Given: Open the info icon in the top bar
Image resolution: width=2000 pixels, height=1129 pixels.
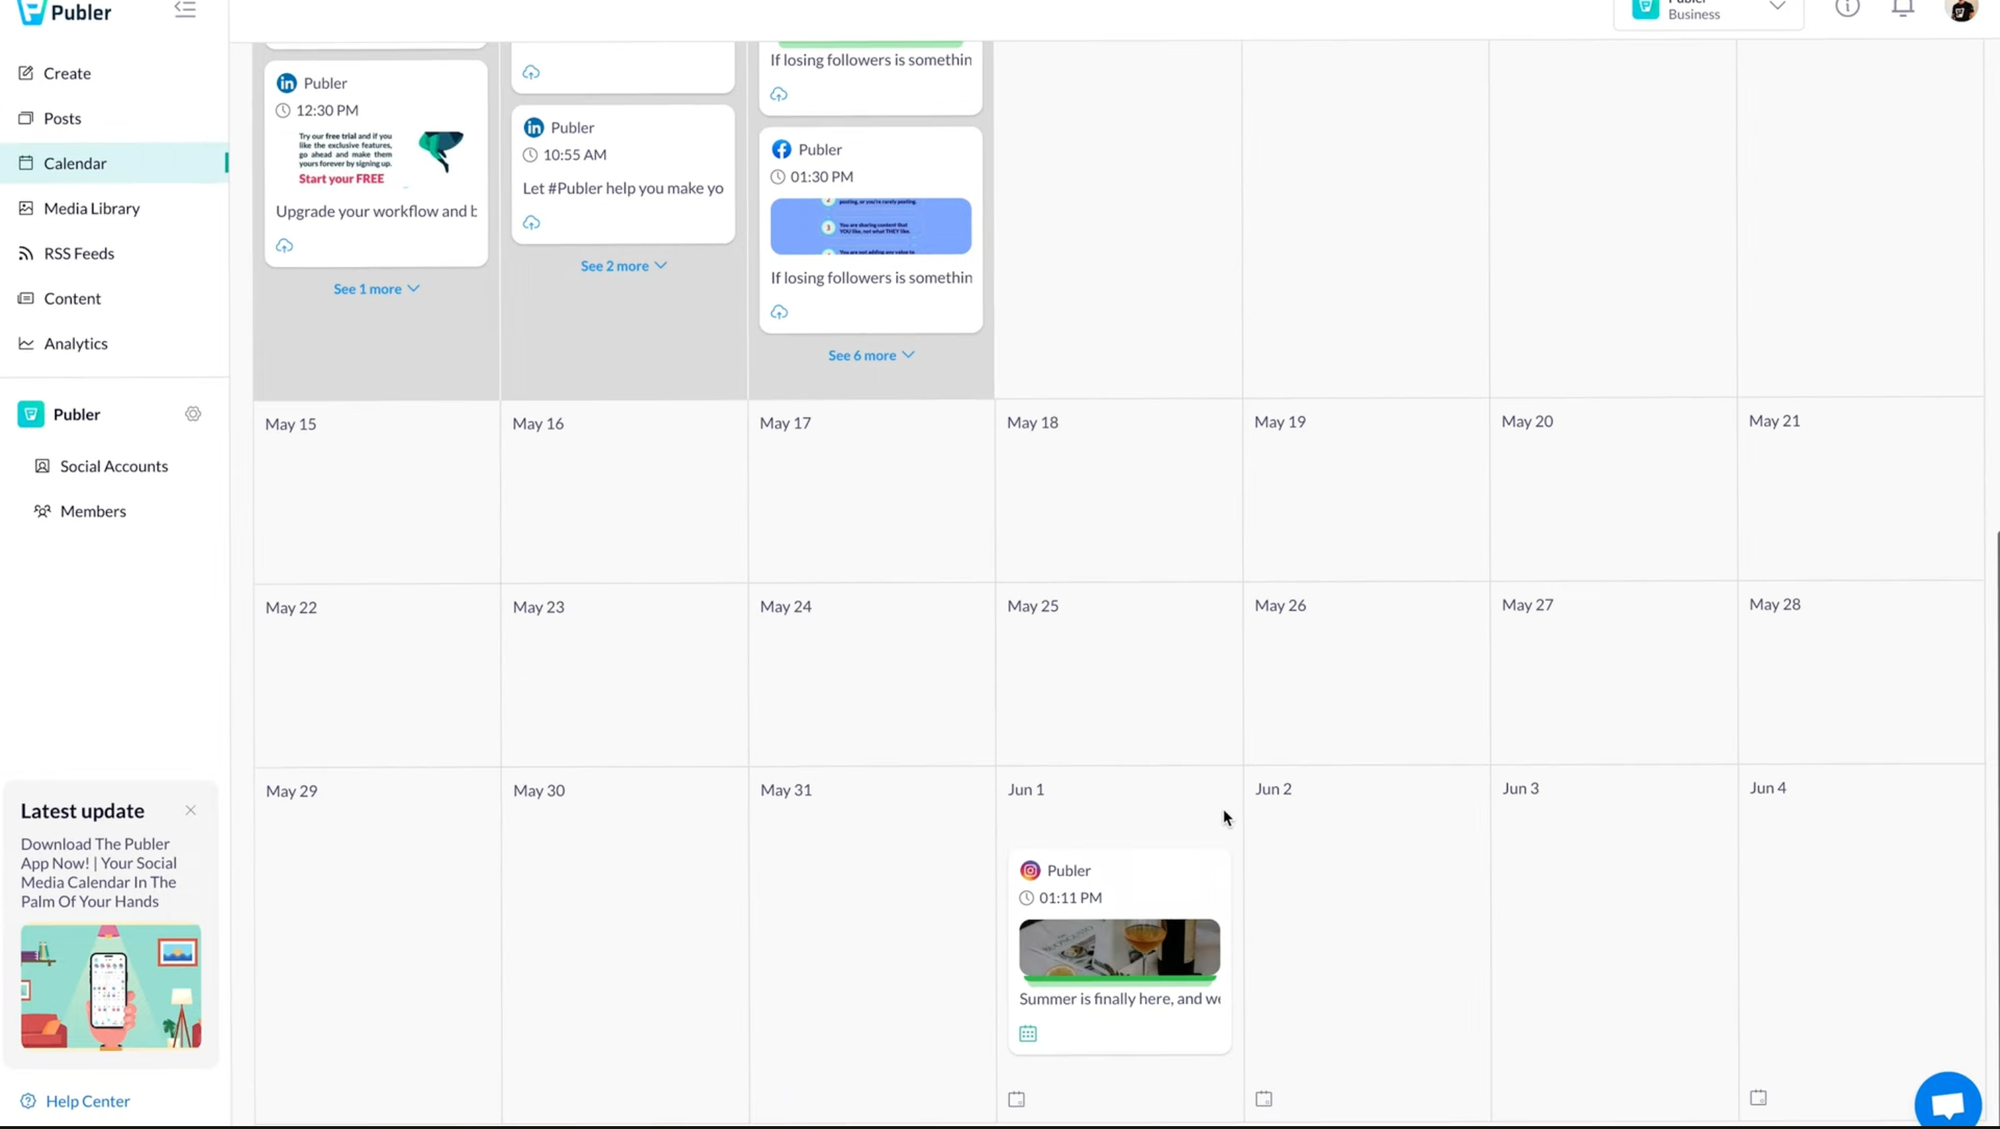Looking at the screenshot, I should [x=1847, y=9].
